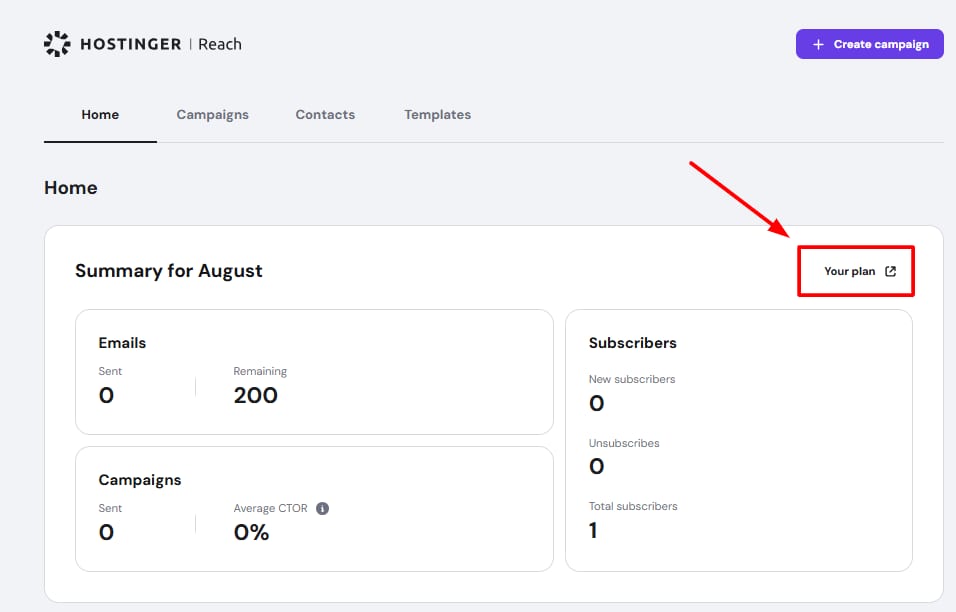The height and width of the screenshot is (612, 956).
Task: Click the Remaining emails count of 200
Action: [x=255, y=395]
